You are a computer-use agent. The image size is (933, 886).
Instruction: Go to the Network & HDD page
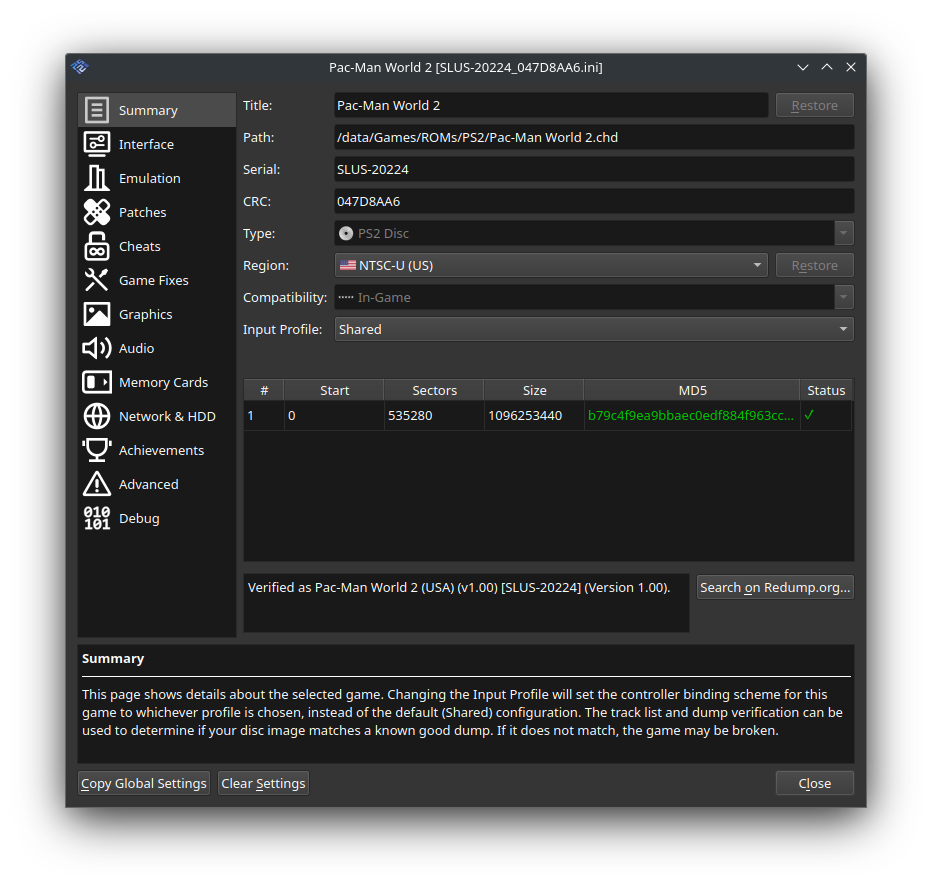pyautogui.click(x=166, y=416)
